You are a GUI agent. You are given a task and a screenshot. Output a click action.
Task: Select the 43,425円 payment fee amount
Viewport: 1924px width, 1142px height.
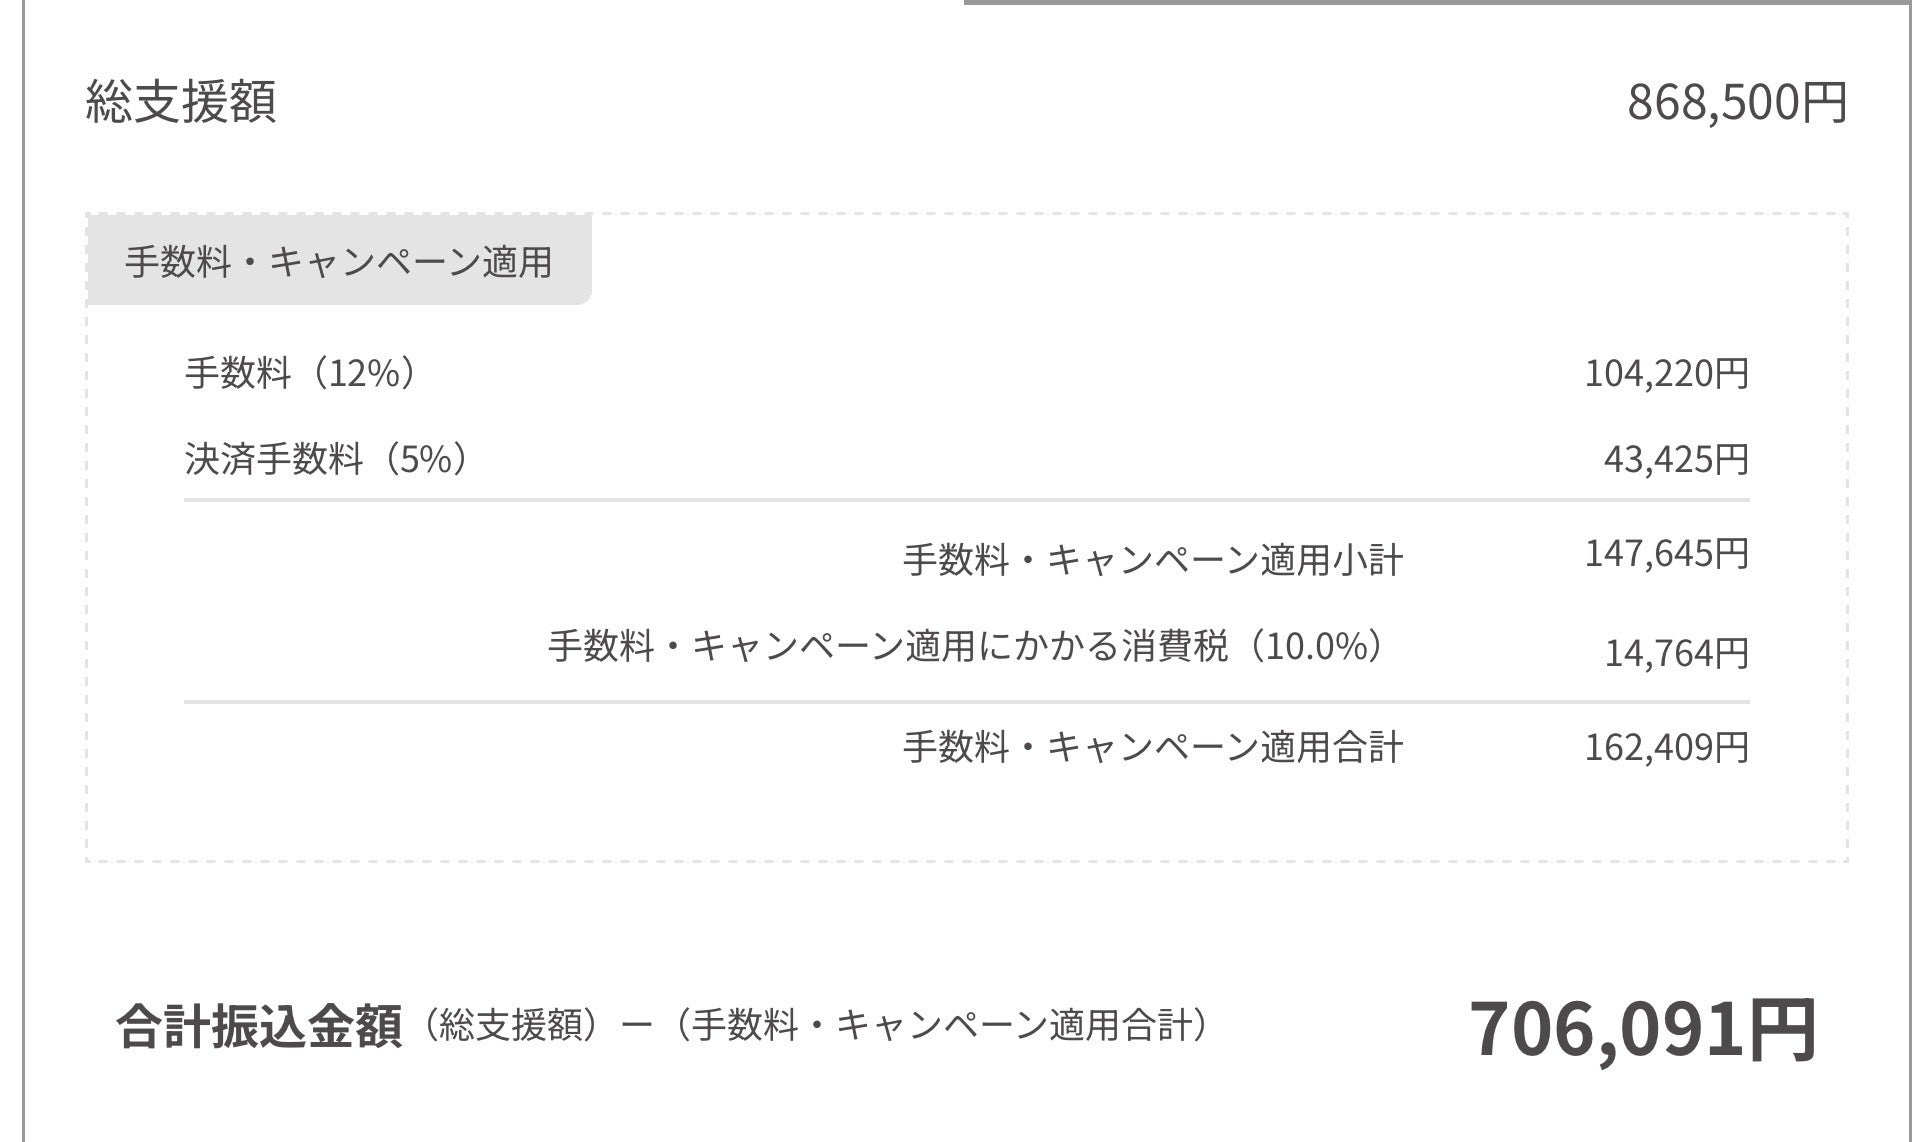pyautogui.click(x=1676, y=459)
